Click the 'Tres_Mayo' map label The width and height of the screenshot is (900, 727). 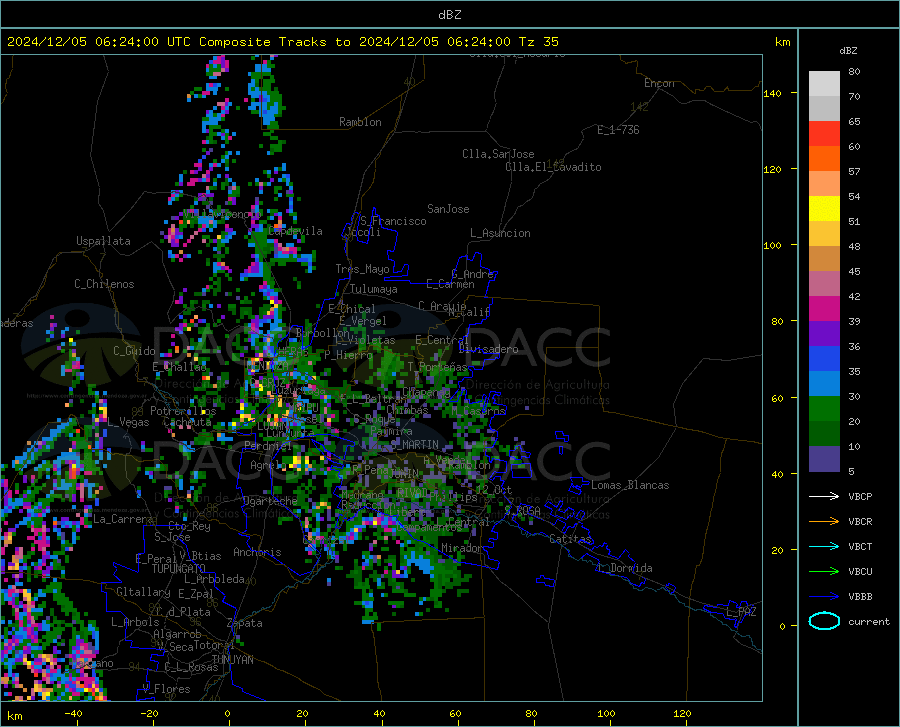(362, 269)
